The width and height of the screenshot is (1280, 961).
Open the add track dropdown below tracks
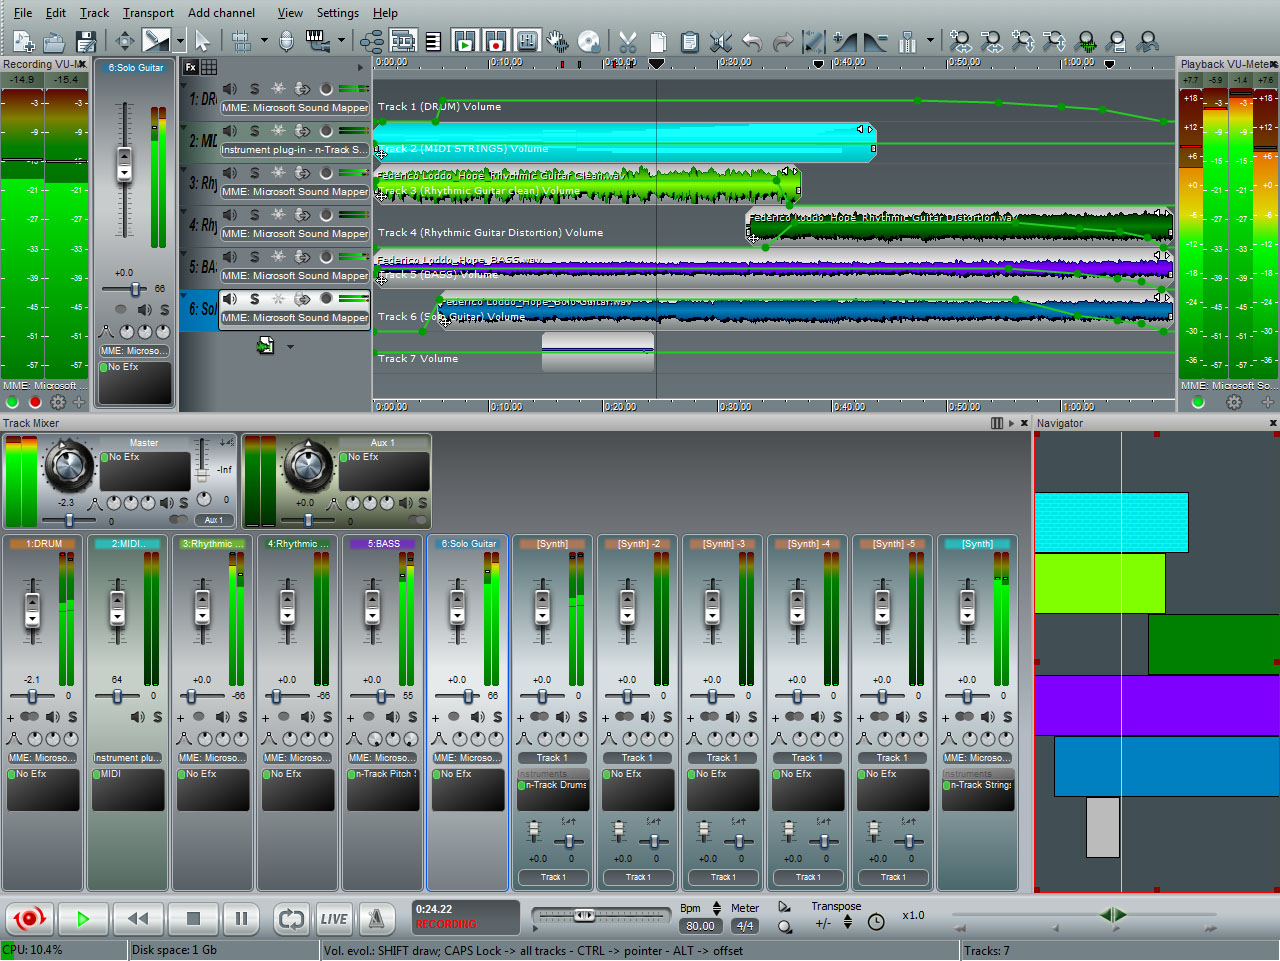[x=290, y=347]
